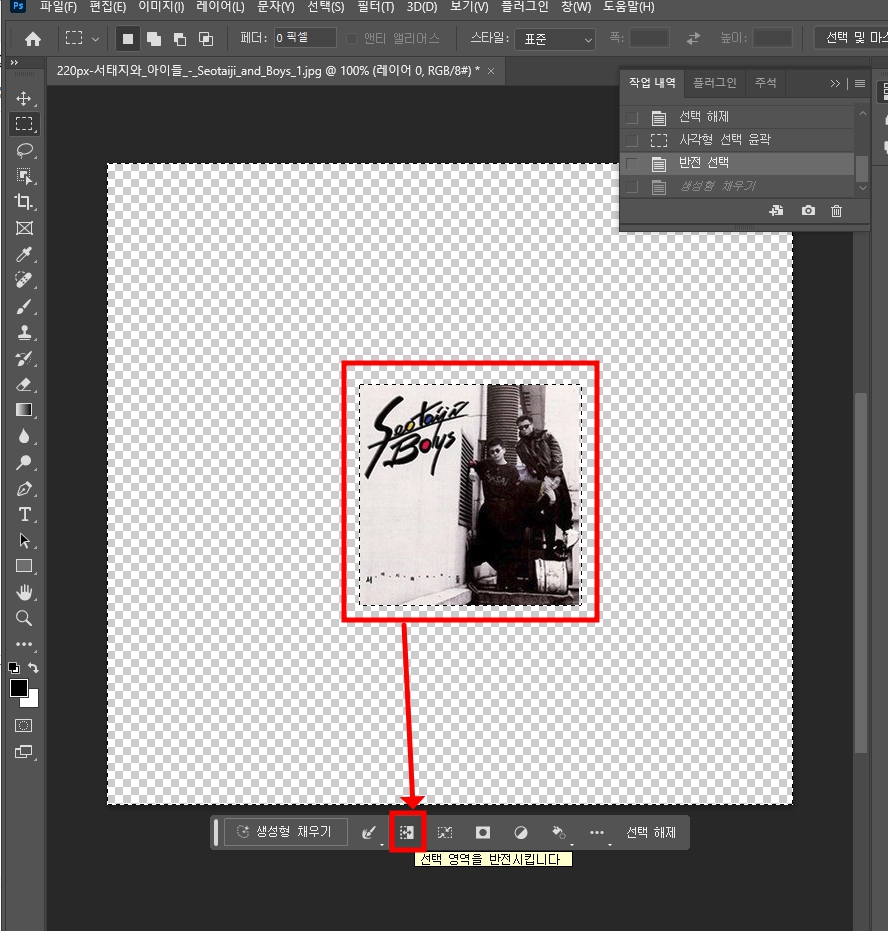Toggle history brush source for 사각형 선택 윤곽
Viewport: 888px width, 931px height.
(x=632, y=140)
